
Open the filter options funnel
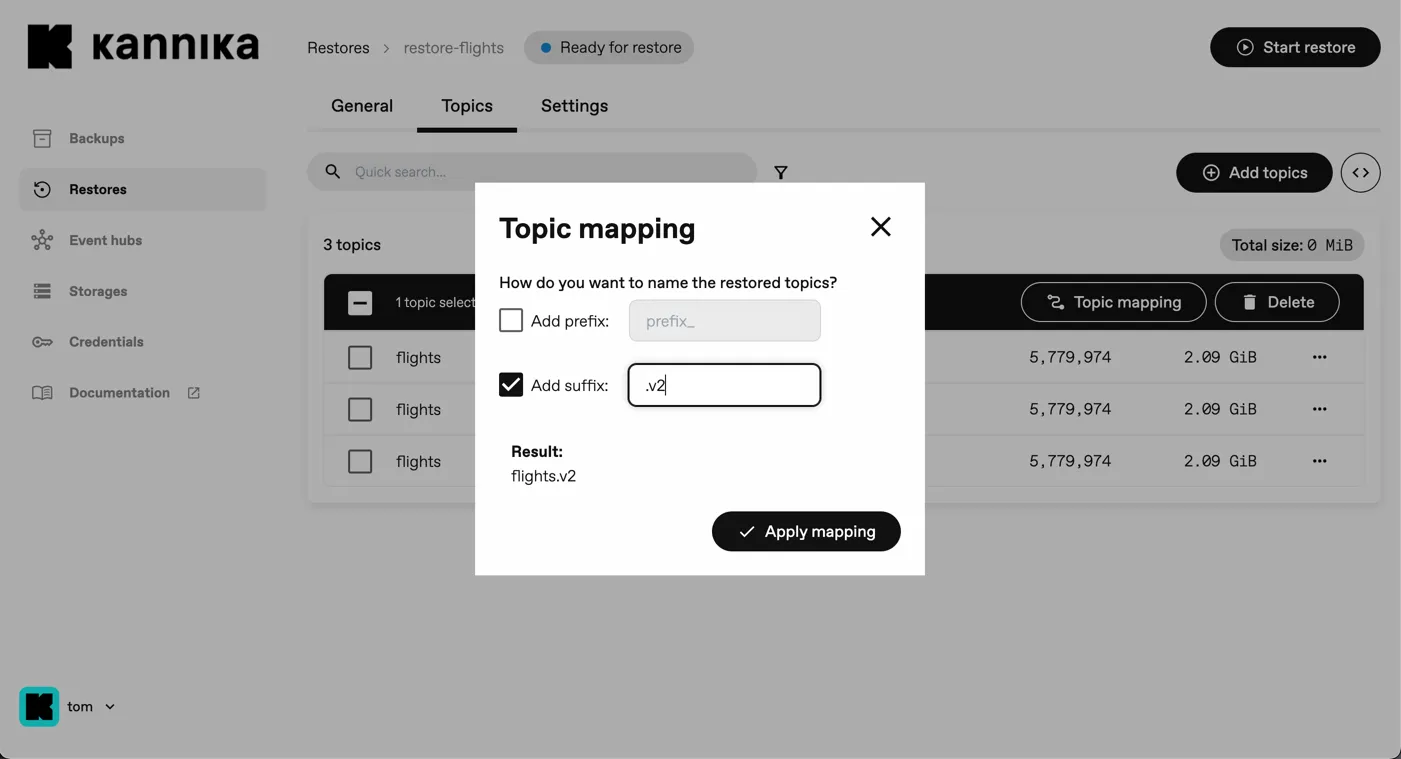pos(780,172)
